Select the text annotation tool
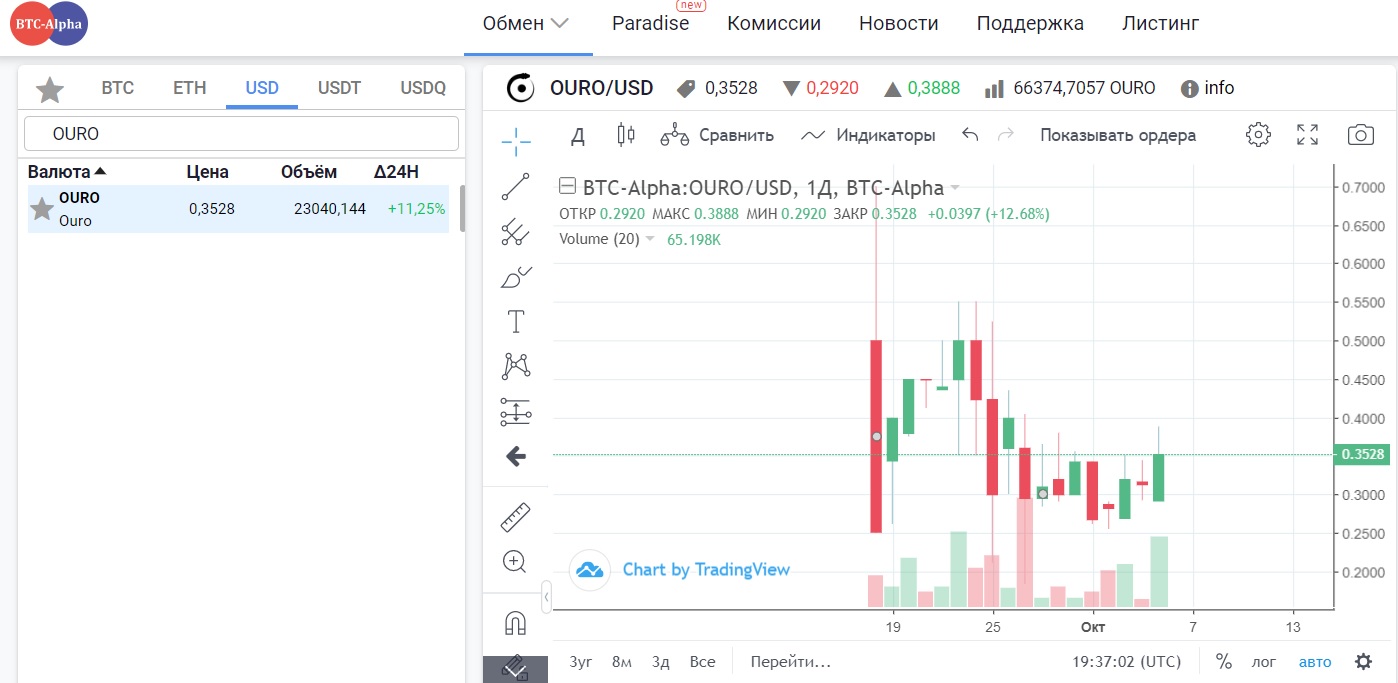 click(515, 322)
